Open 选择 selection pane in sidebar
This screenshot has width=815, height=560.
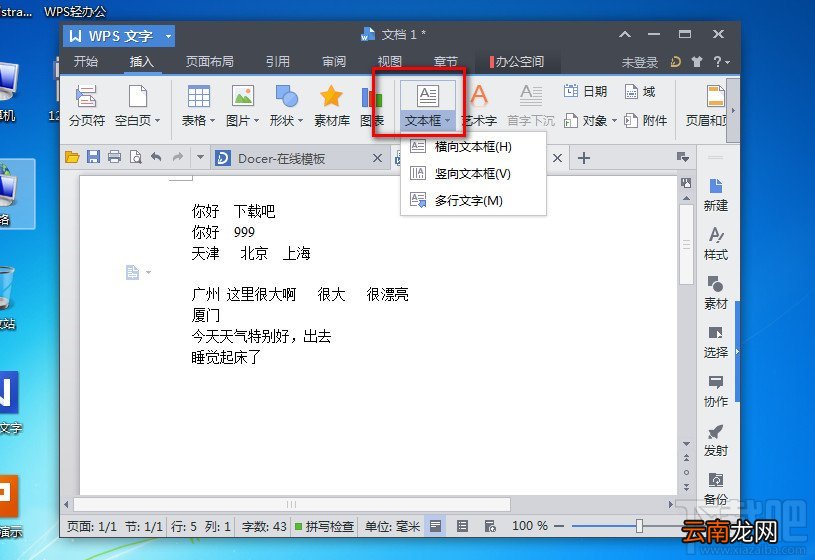pos(716,342)
